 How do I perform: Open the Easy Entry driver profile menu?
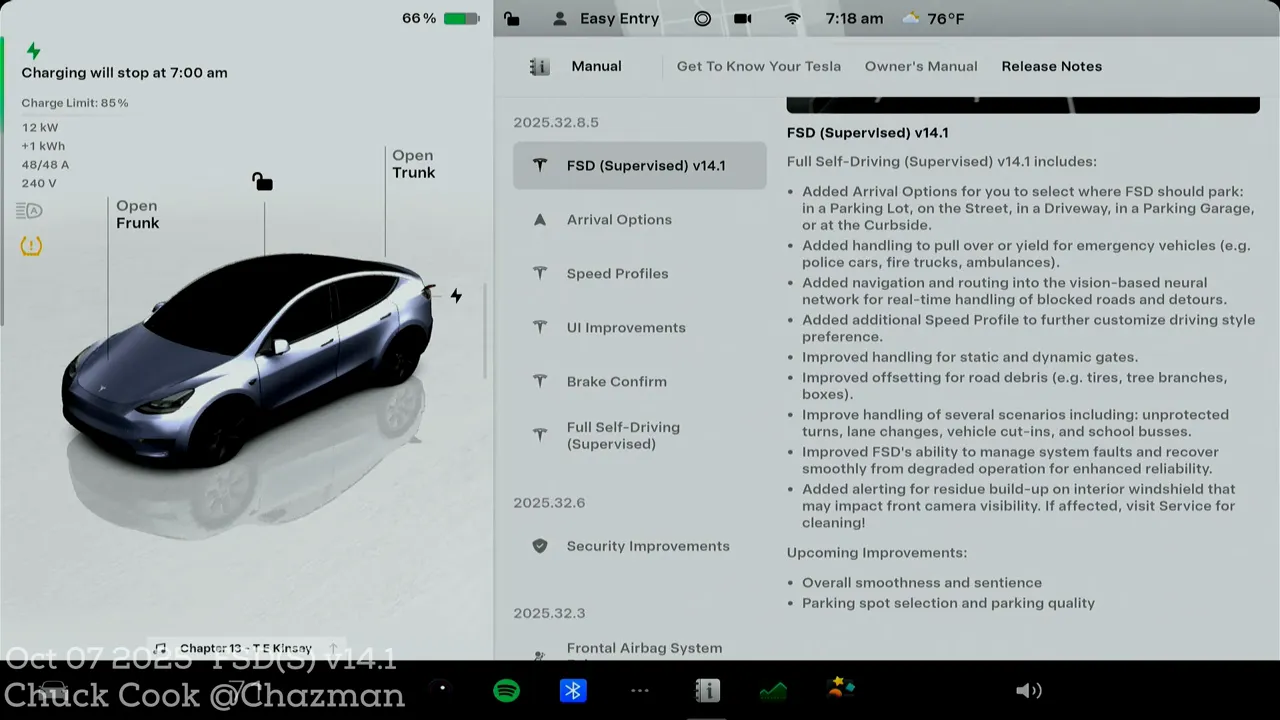click(606, 19)
